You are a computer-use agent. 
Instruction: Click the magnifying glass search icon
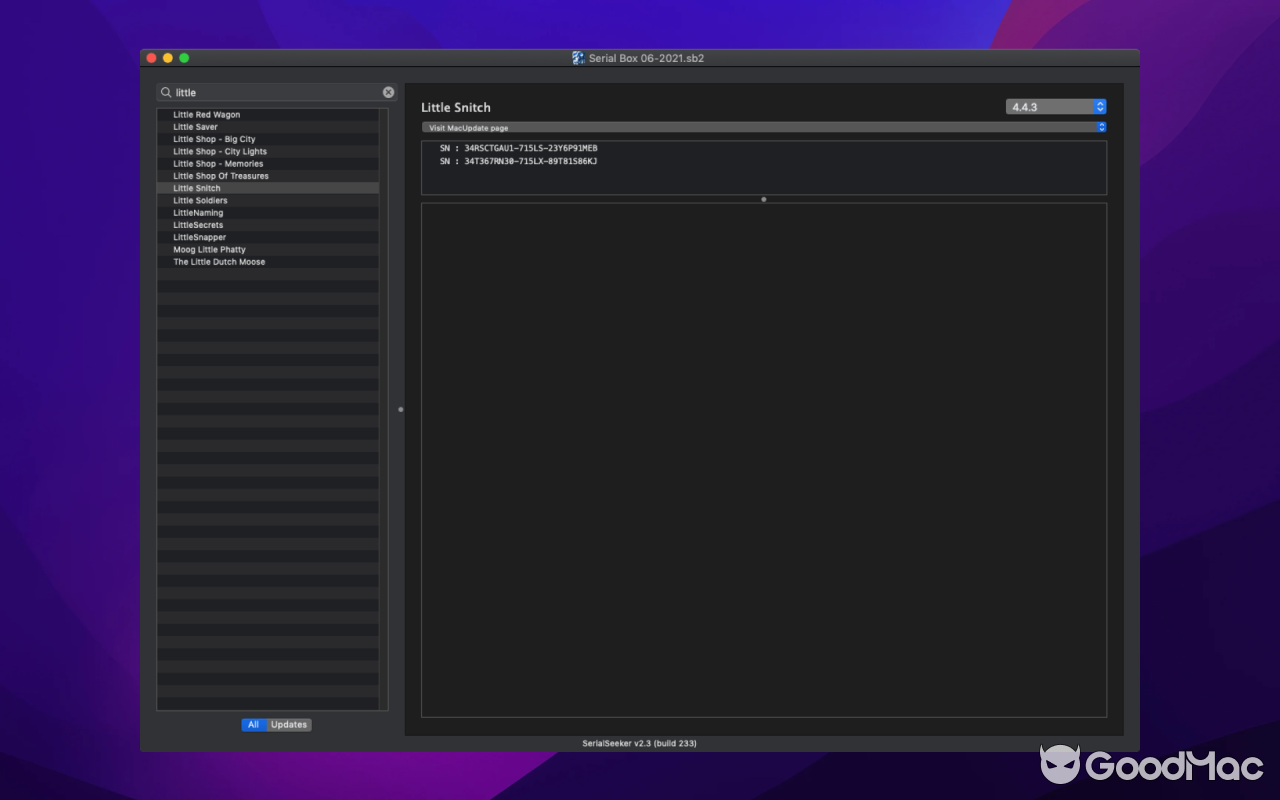pos(166,92)
